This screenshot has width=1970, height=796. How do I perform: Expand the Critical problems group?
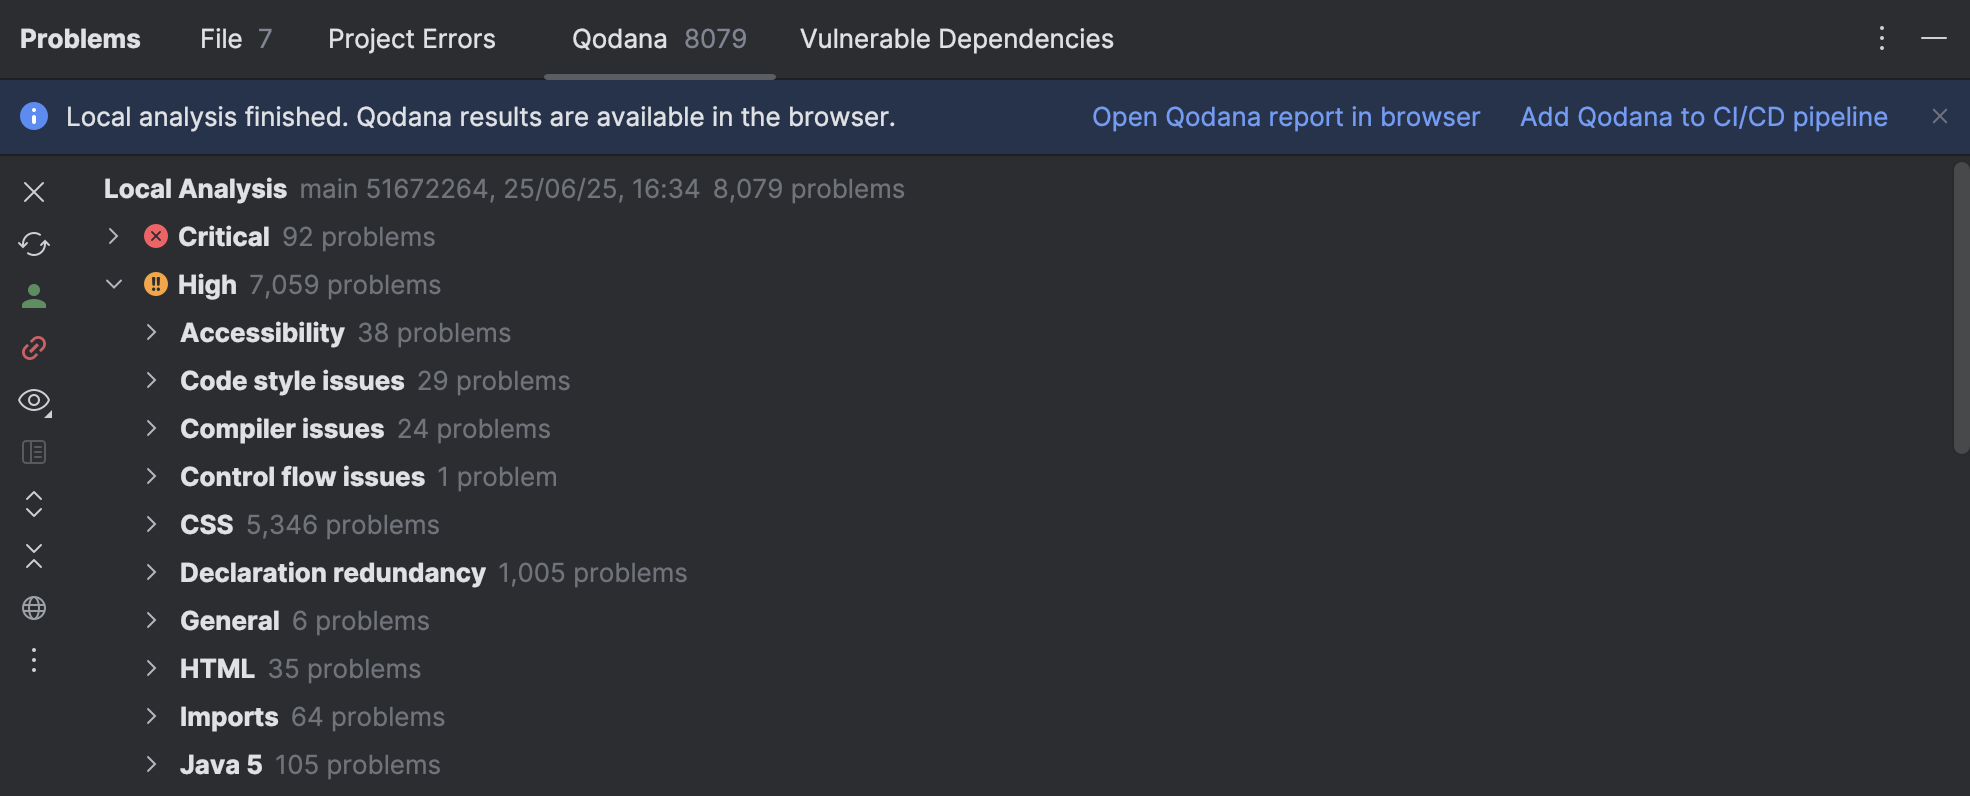tap(114, 237)
